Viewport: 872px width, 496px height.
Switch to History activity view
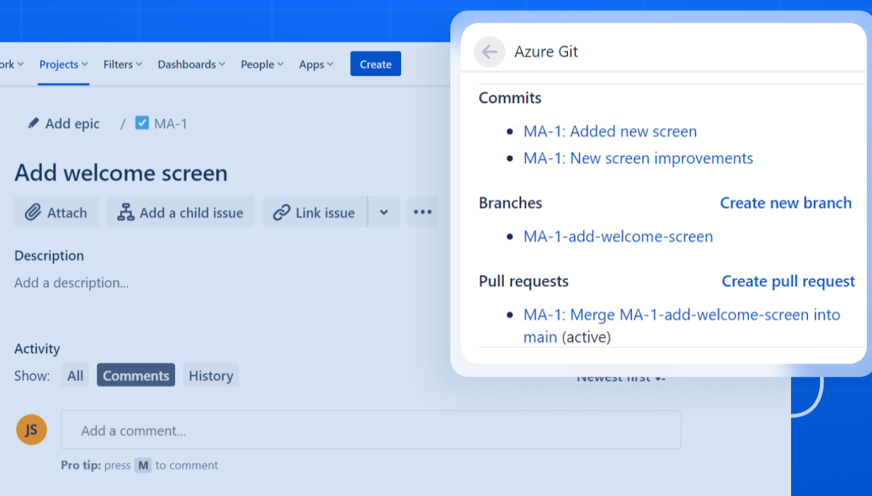pos(211,375)
